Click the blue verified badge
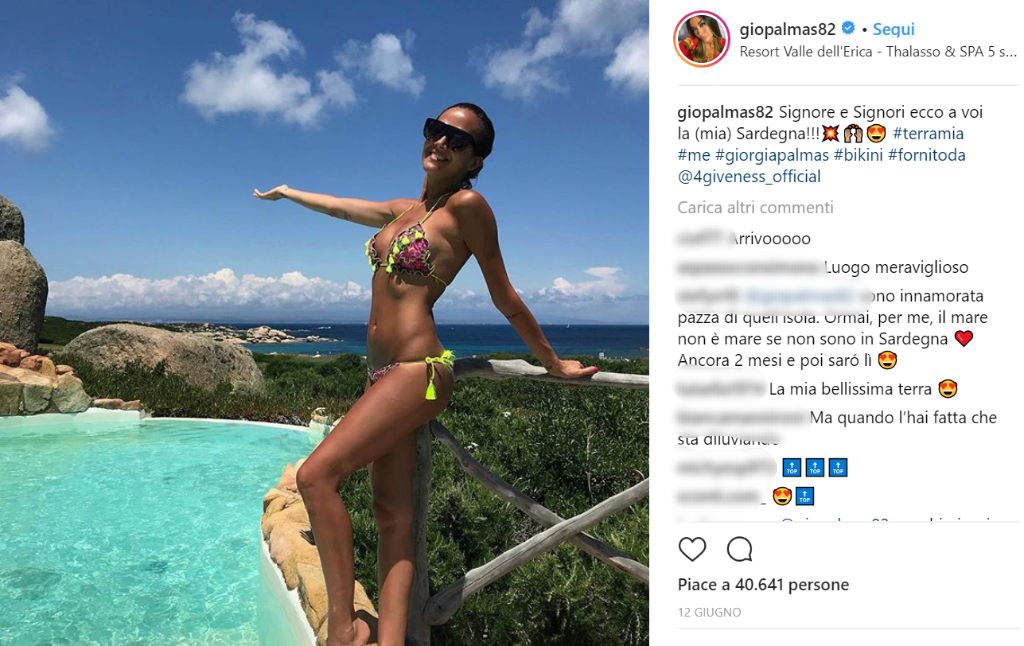1024x646 pixels. 848,28
